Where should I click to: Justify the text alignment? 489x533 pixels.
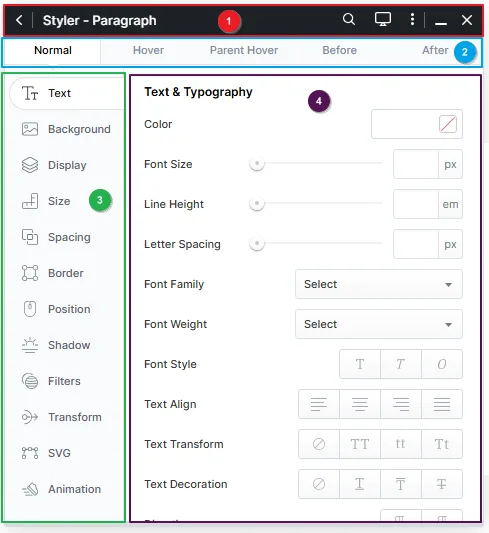click(x=442, y=404)
